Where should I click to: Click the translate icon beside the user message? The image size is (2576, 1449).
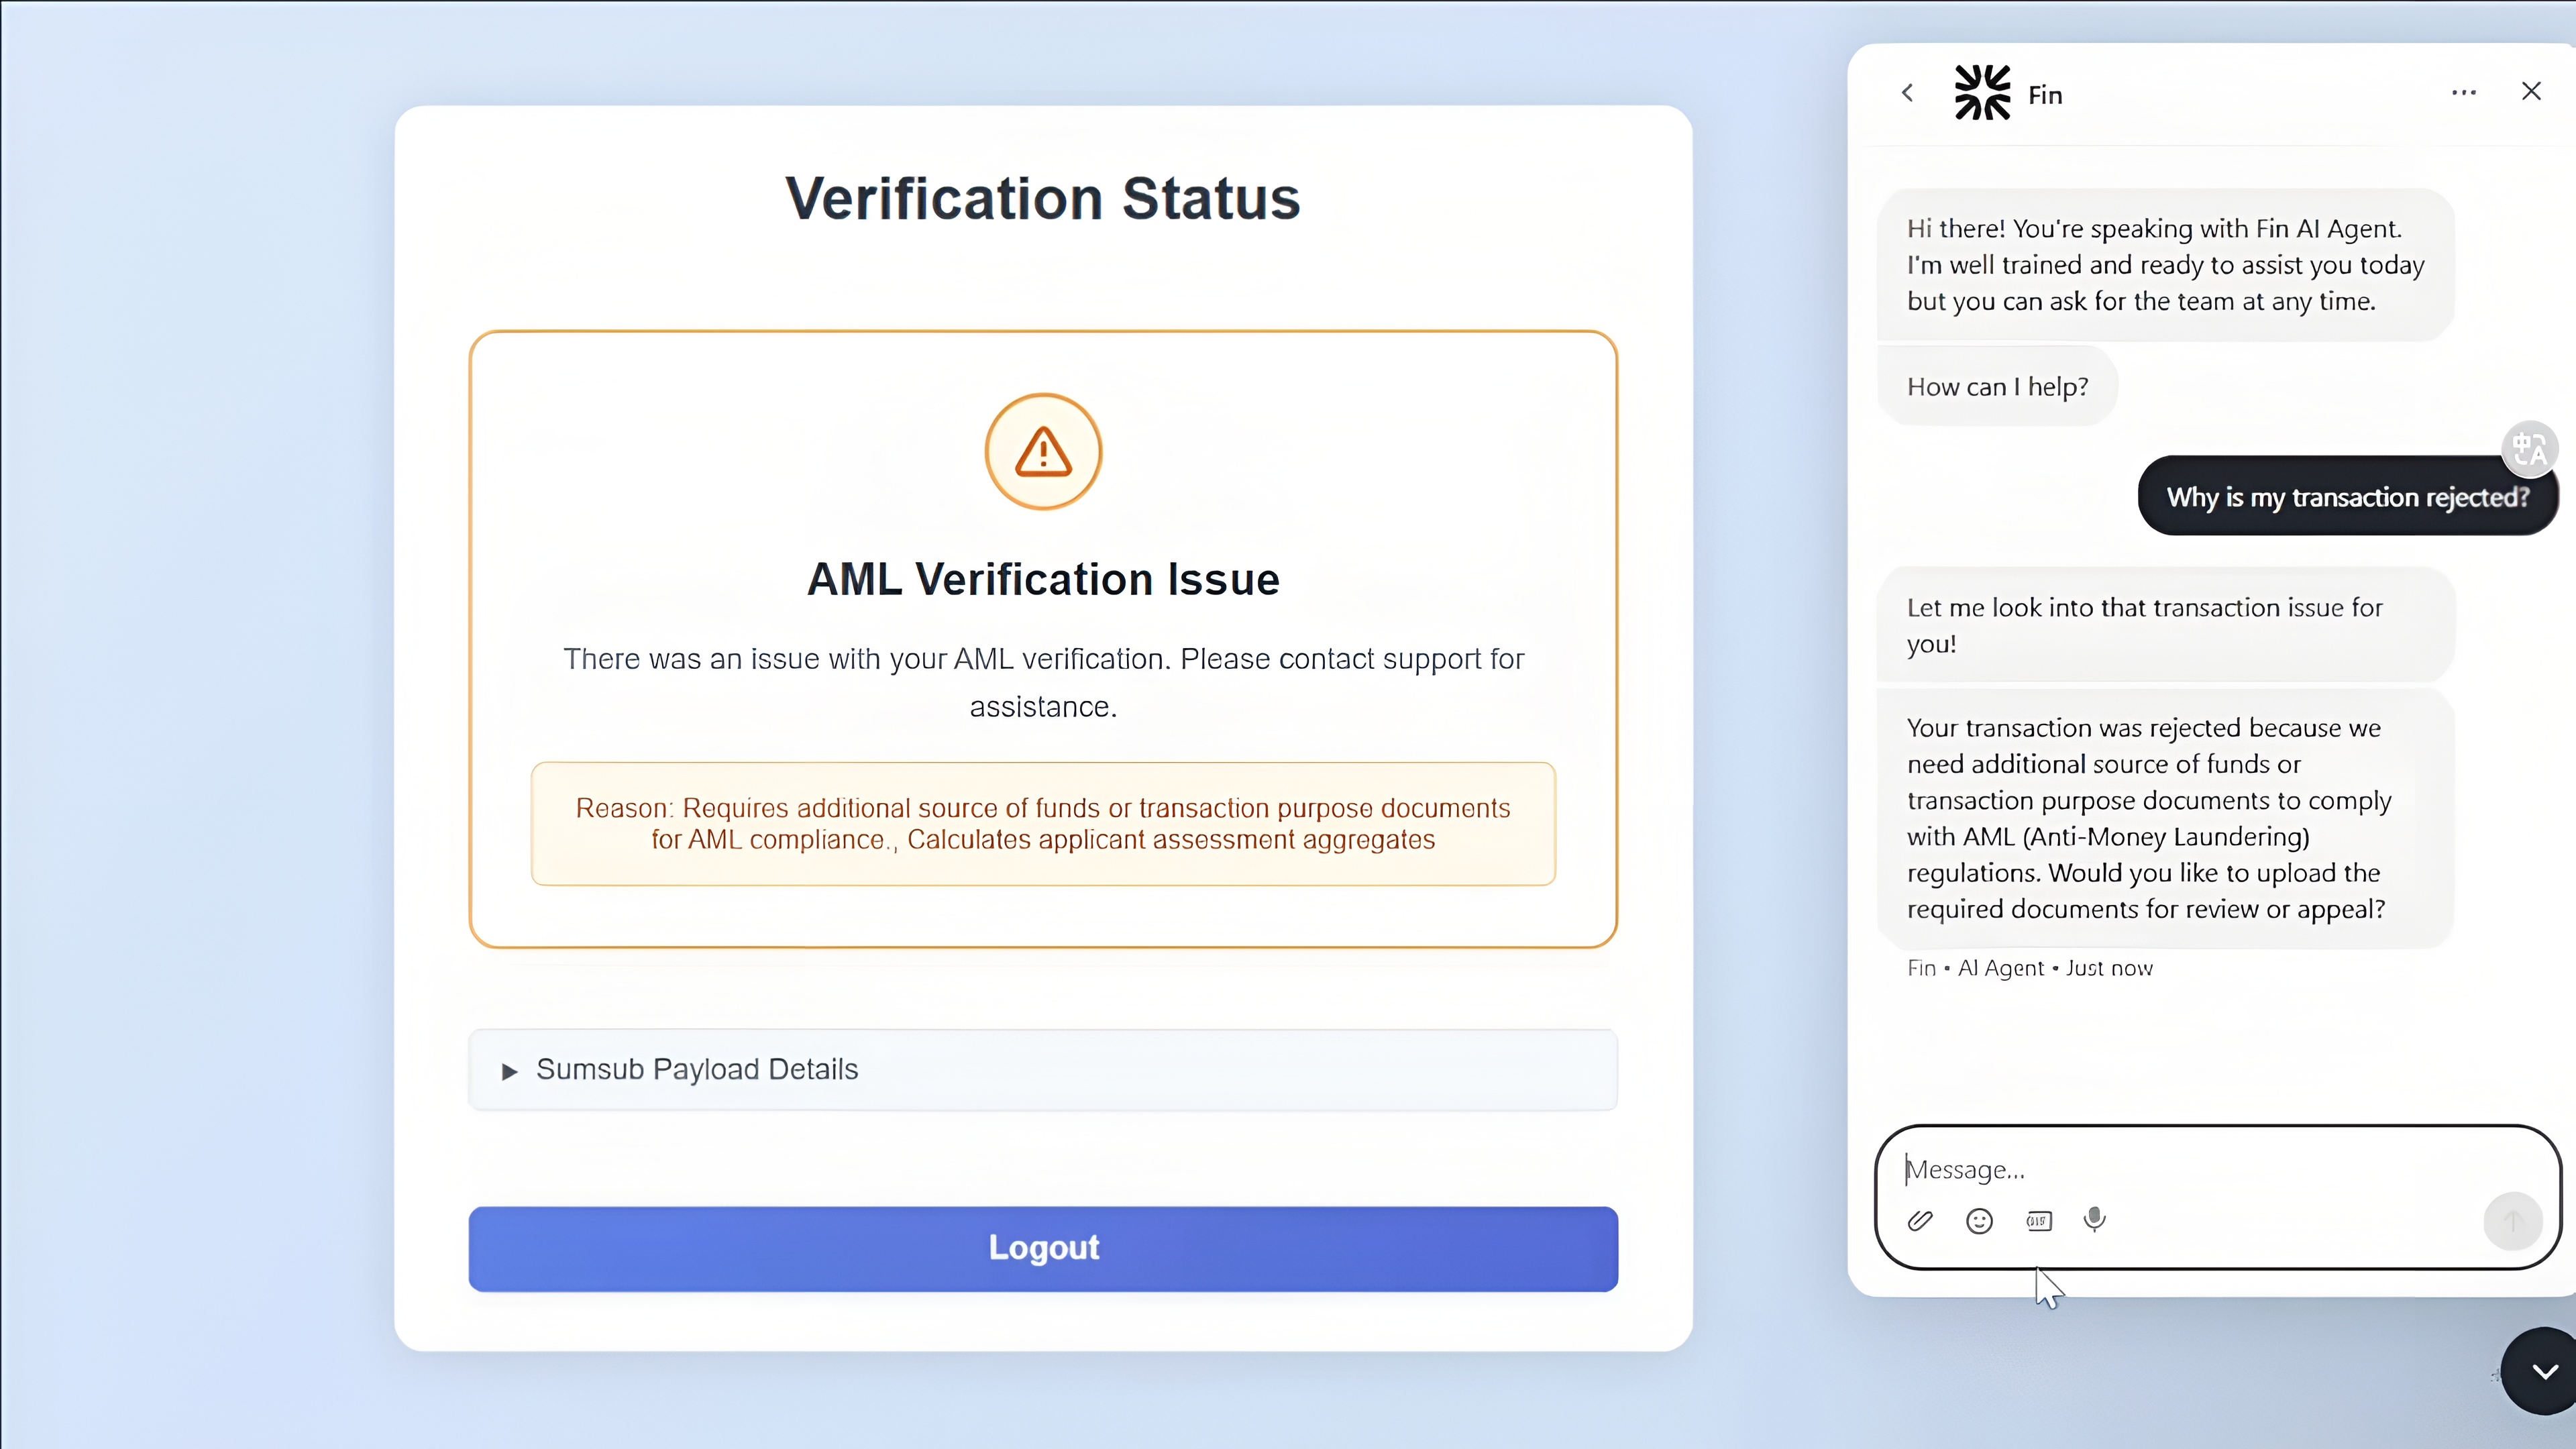pos(2529,448)
